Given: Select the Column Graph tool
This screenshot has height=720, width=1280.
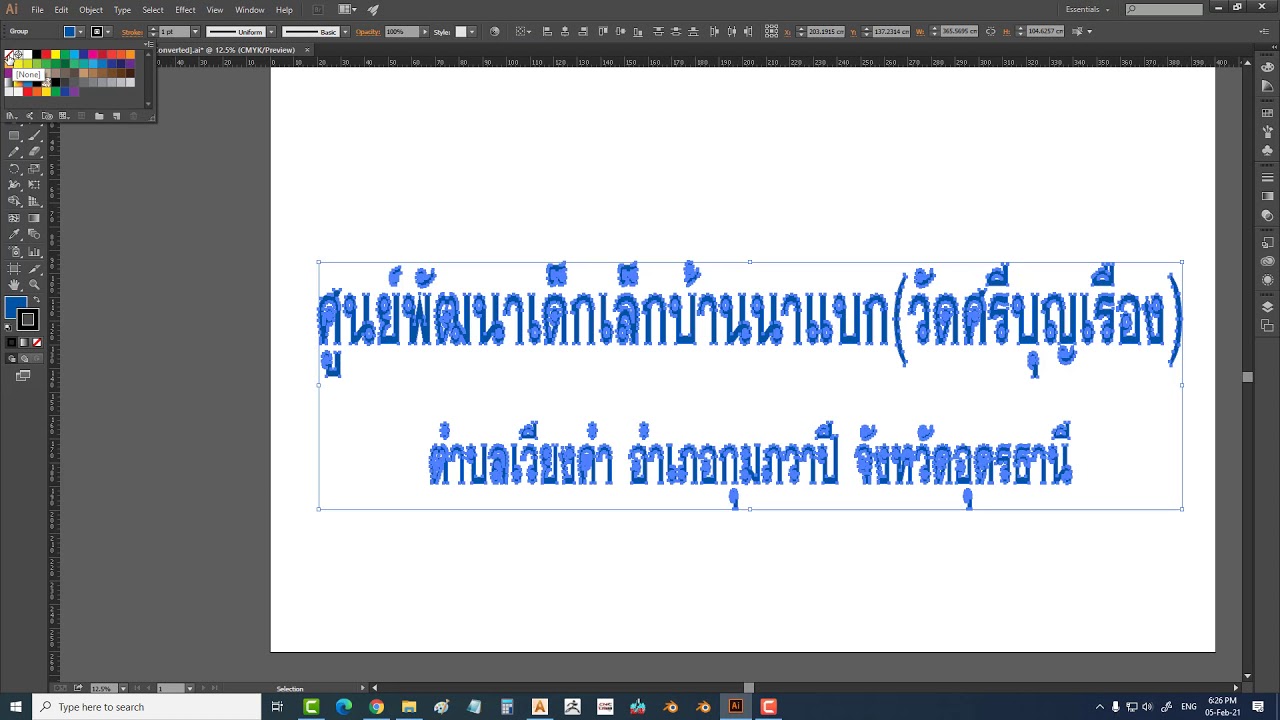Looking at the screenshot, I should click(34, 251).
